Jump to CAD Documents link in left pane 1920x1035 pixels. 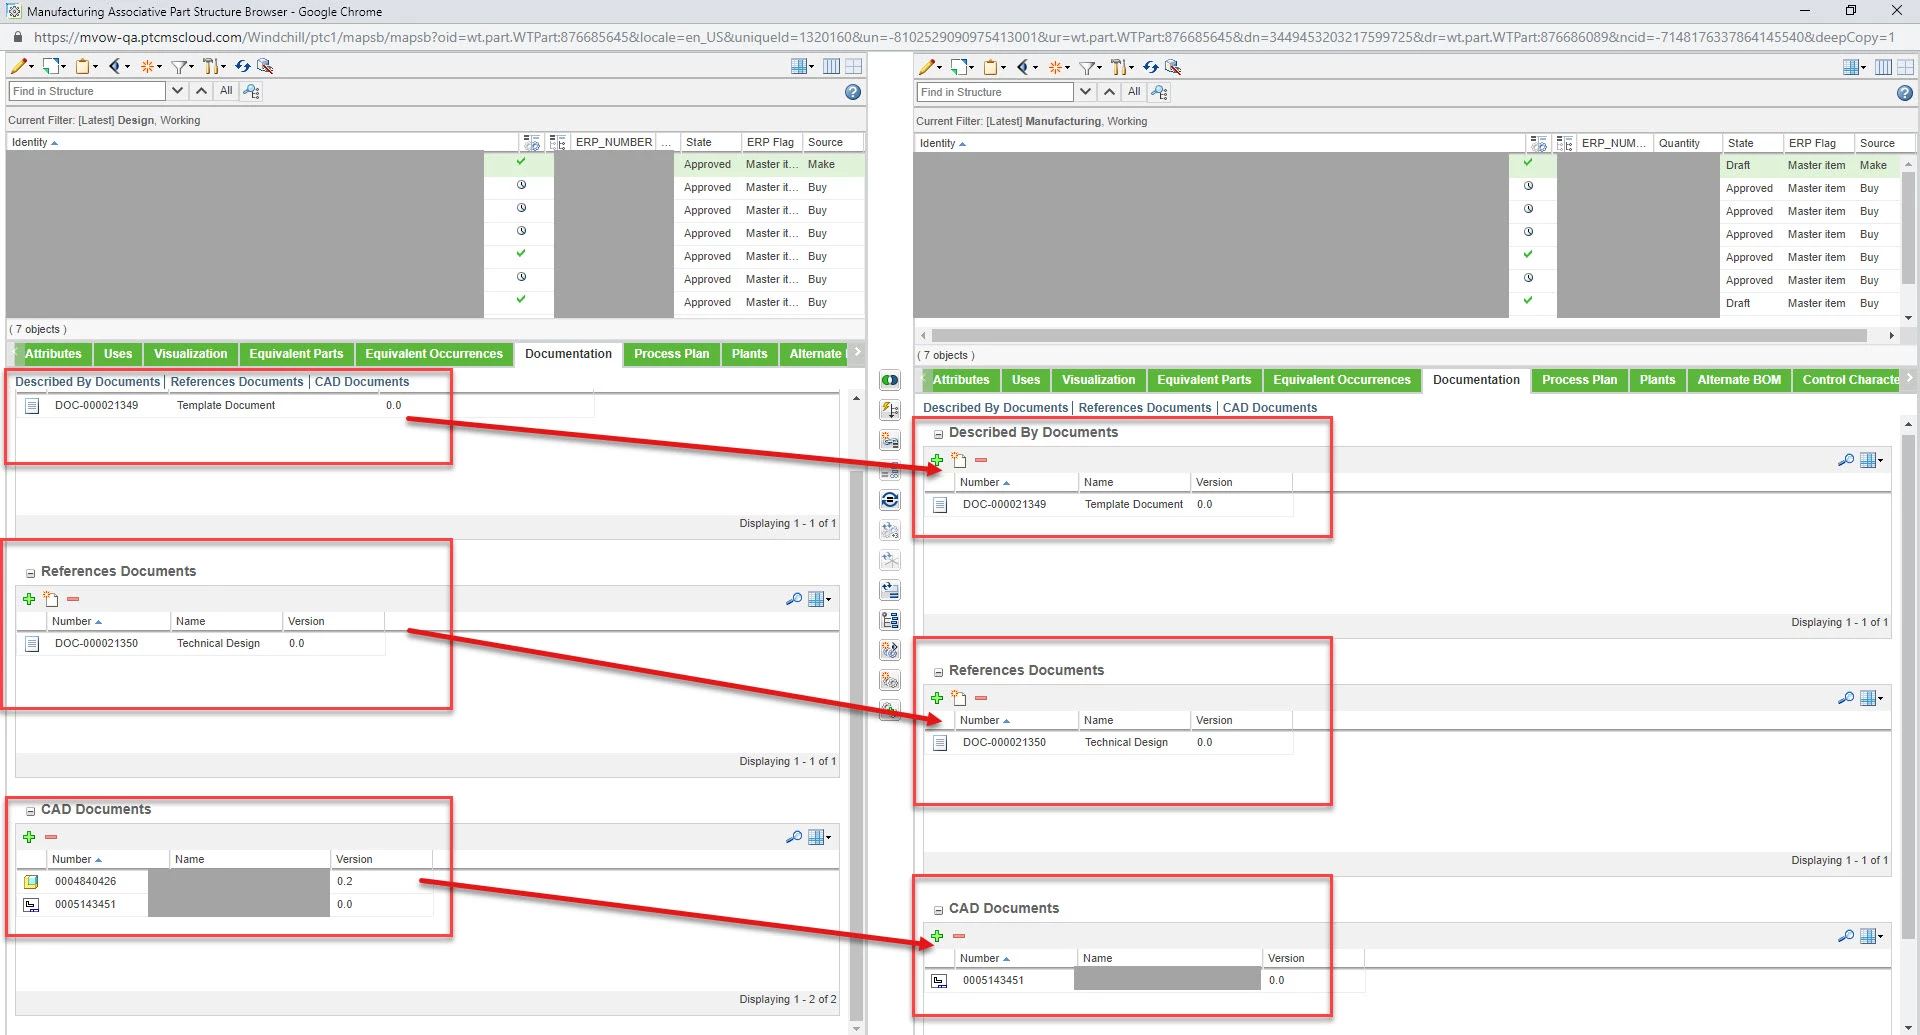tap(362, 382)
